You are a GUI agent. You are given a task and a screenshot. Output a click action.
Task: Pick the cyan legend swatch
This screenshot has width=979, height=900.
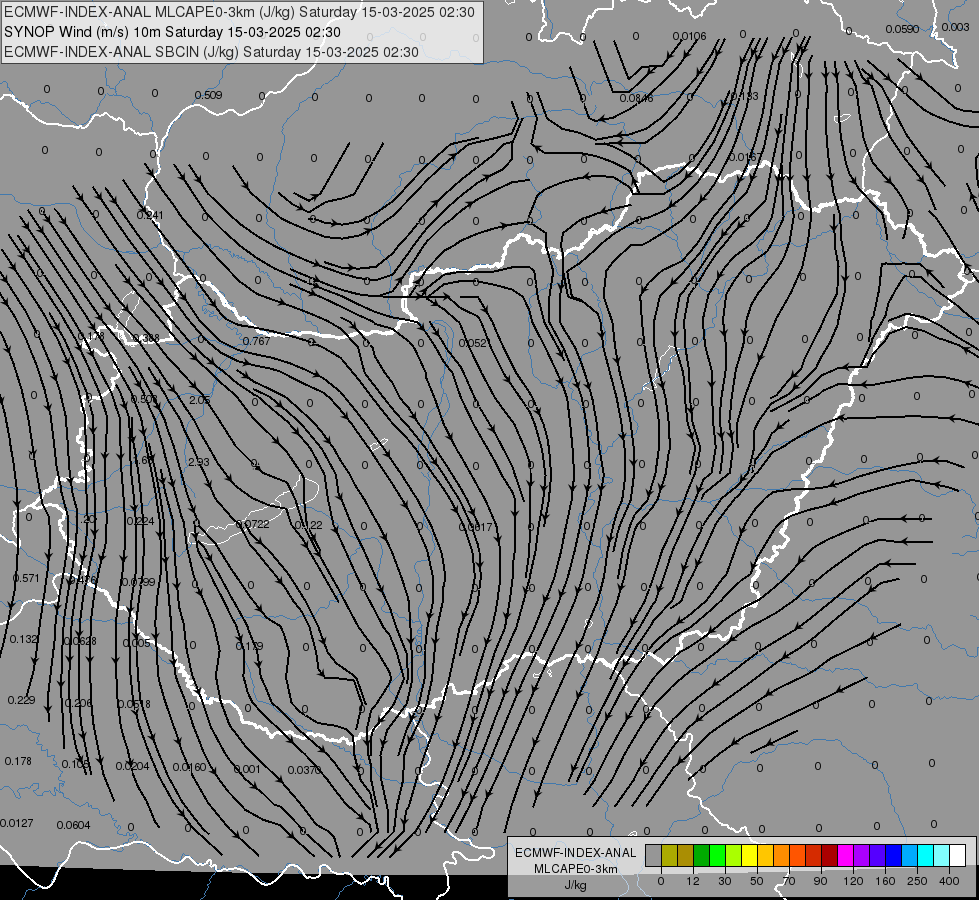click(x=925, y=855)
